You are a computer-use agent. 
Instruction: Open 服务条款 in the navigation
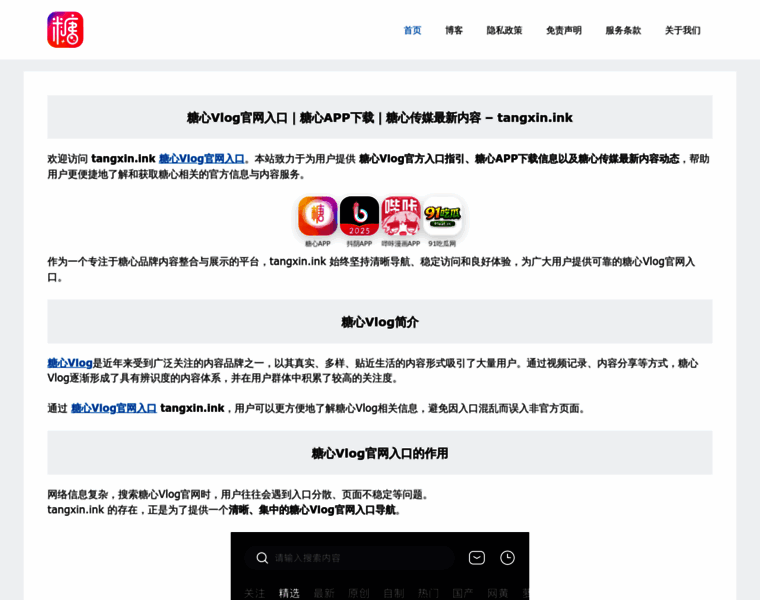click(x=623, y=30)
